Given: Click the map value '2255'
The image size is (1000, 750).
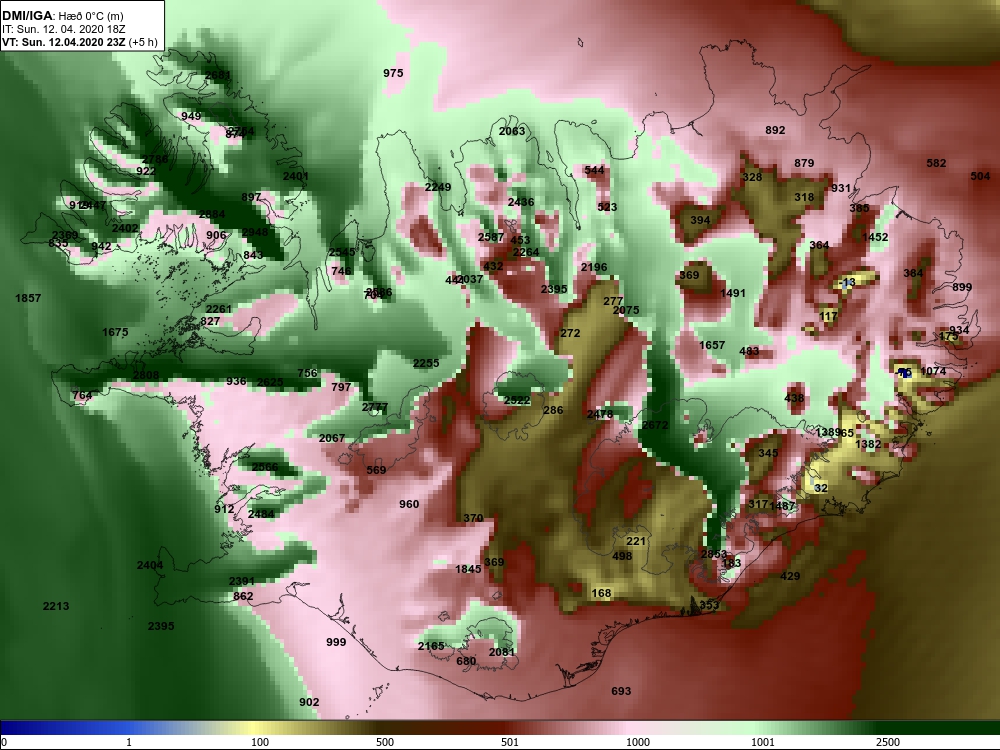Looking at the screenshot, I should [x=425, y=364].
